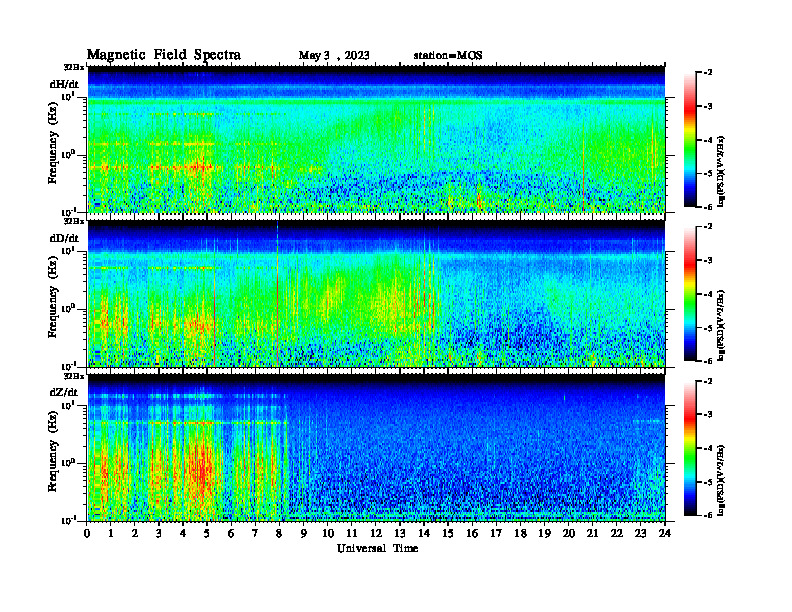
Task: Click the hour "24" tick label
Action: tap(665, 533)
